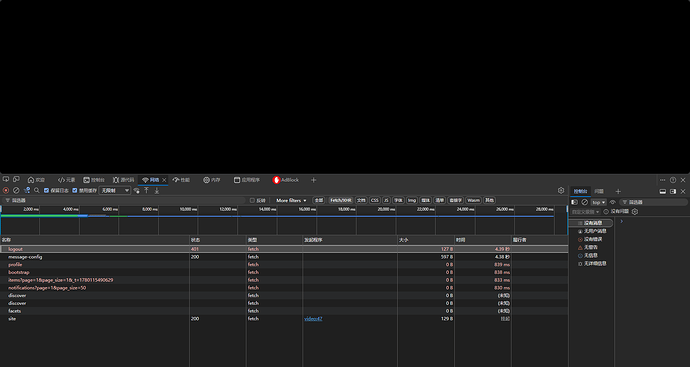Switch to the Welcome tab with home icon

tap(36, 180)
